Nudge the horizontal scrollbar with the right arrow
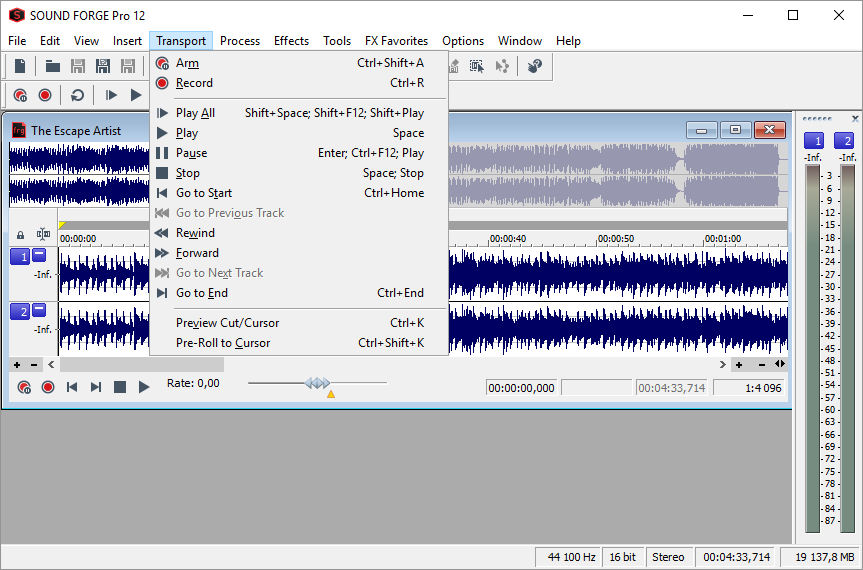This screenshot has width=863, height=570. [x=723, y=364]
